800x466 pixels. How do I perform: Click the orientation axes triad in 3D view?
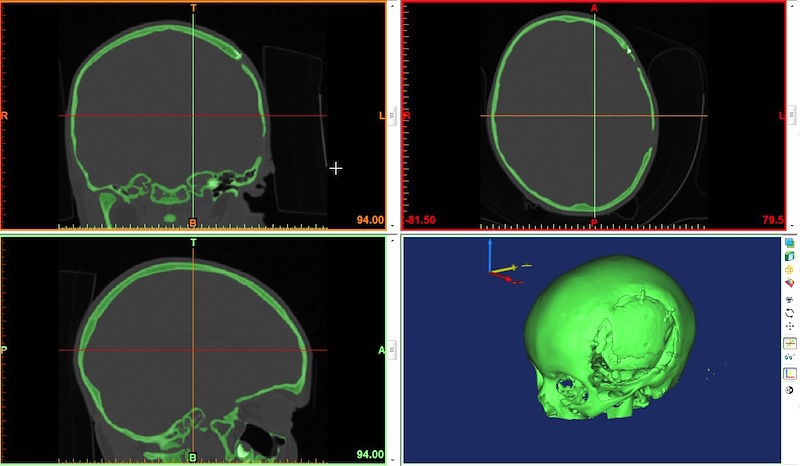[505, 267]
